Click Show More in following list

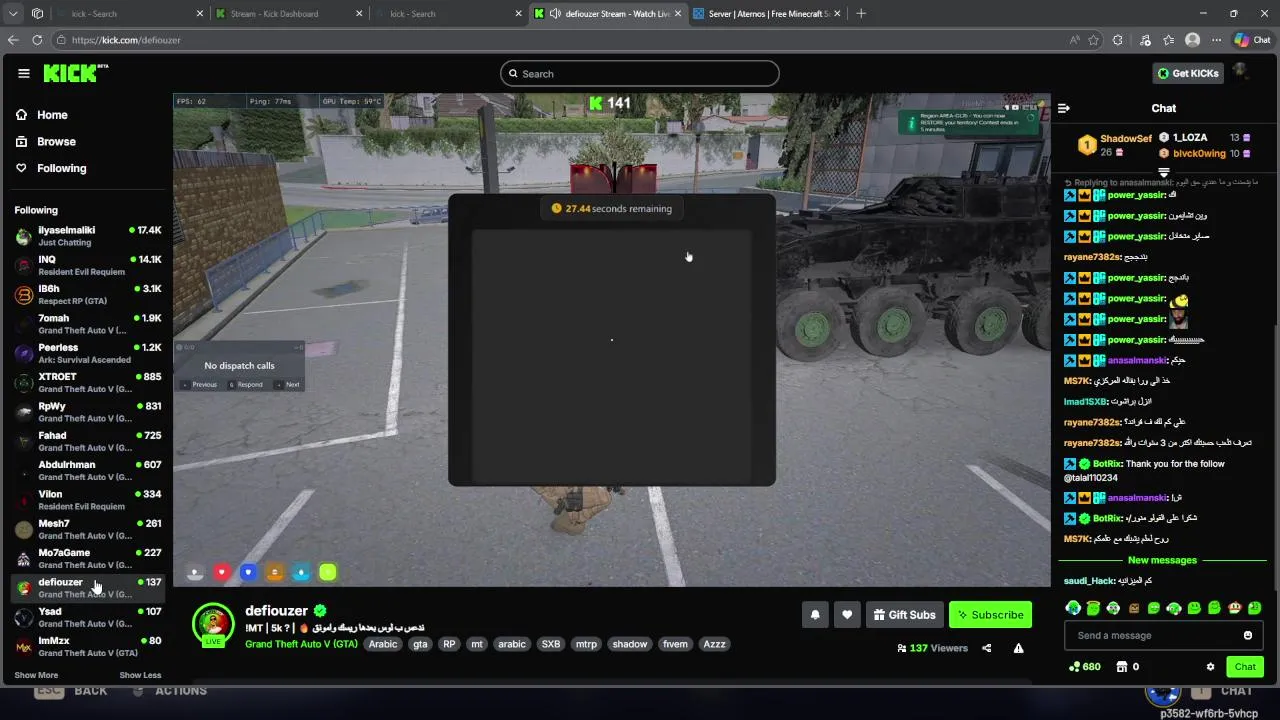36,675
